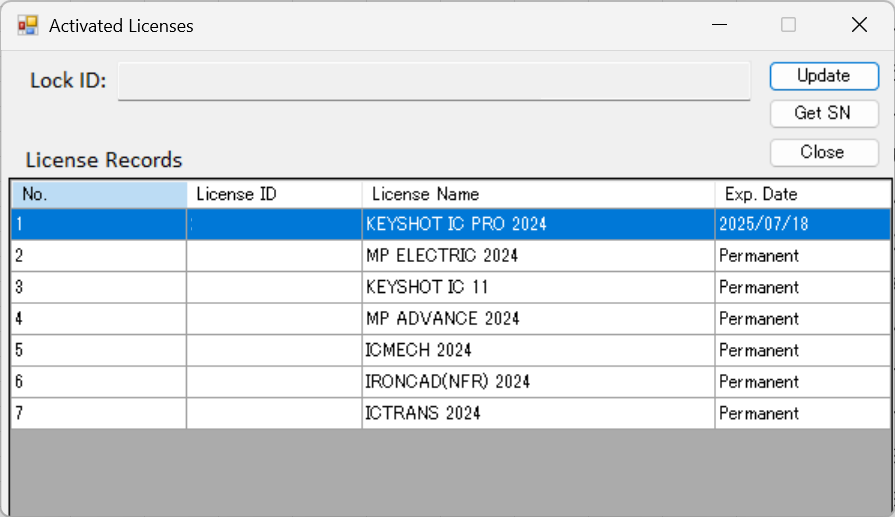Click the 2025/07/18 expiration date cell
Viewport: 895px width, 517px height.
point(763,224)
